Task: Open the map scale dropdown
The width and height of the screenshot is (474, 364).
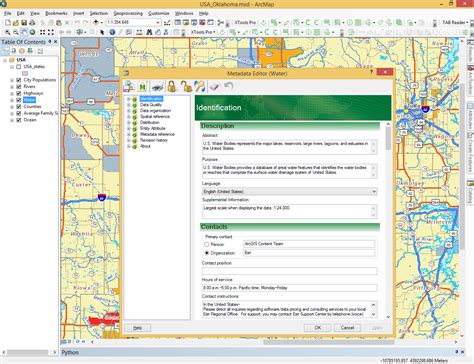Action: 158,23
